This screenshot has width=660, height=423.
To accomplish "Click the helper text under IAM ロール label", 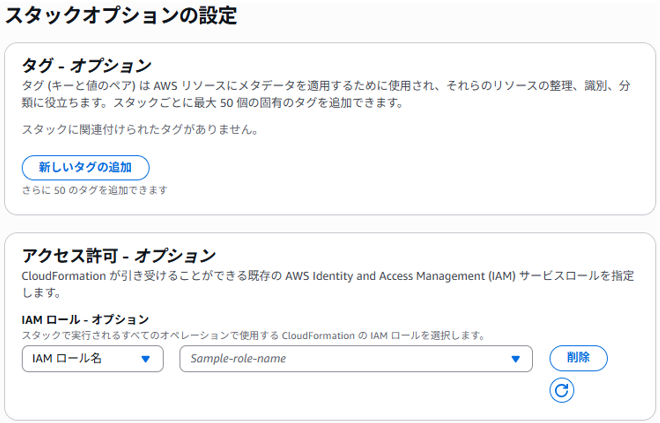I will point(253,335).
